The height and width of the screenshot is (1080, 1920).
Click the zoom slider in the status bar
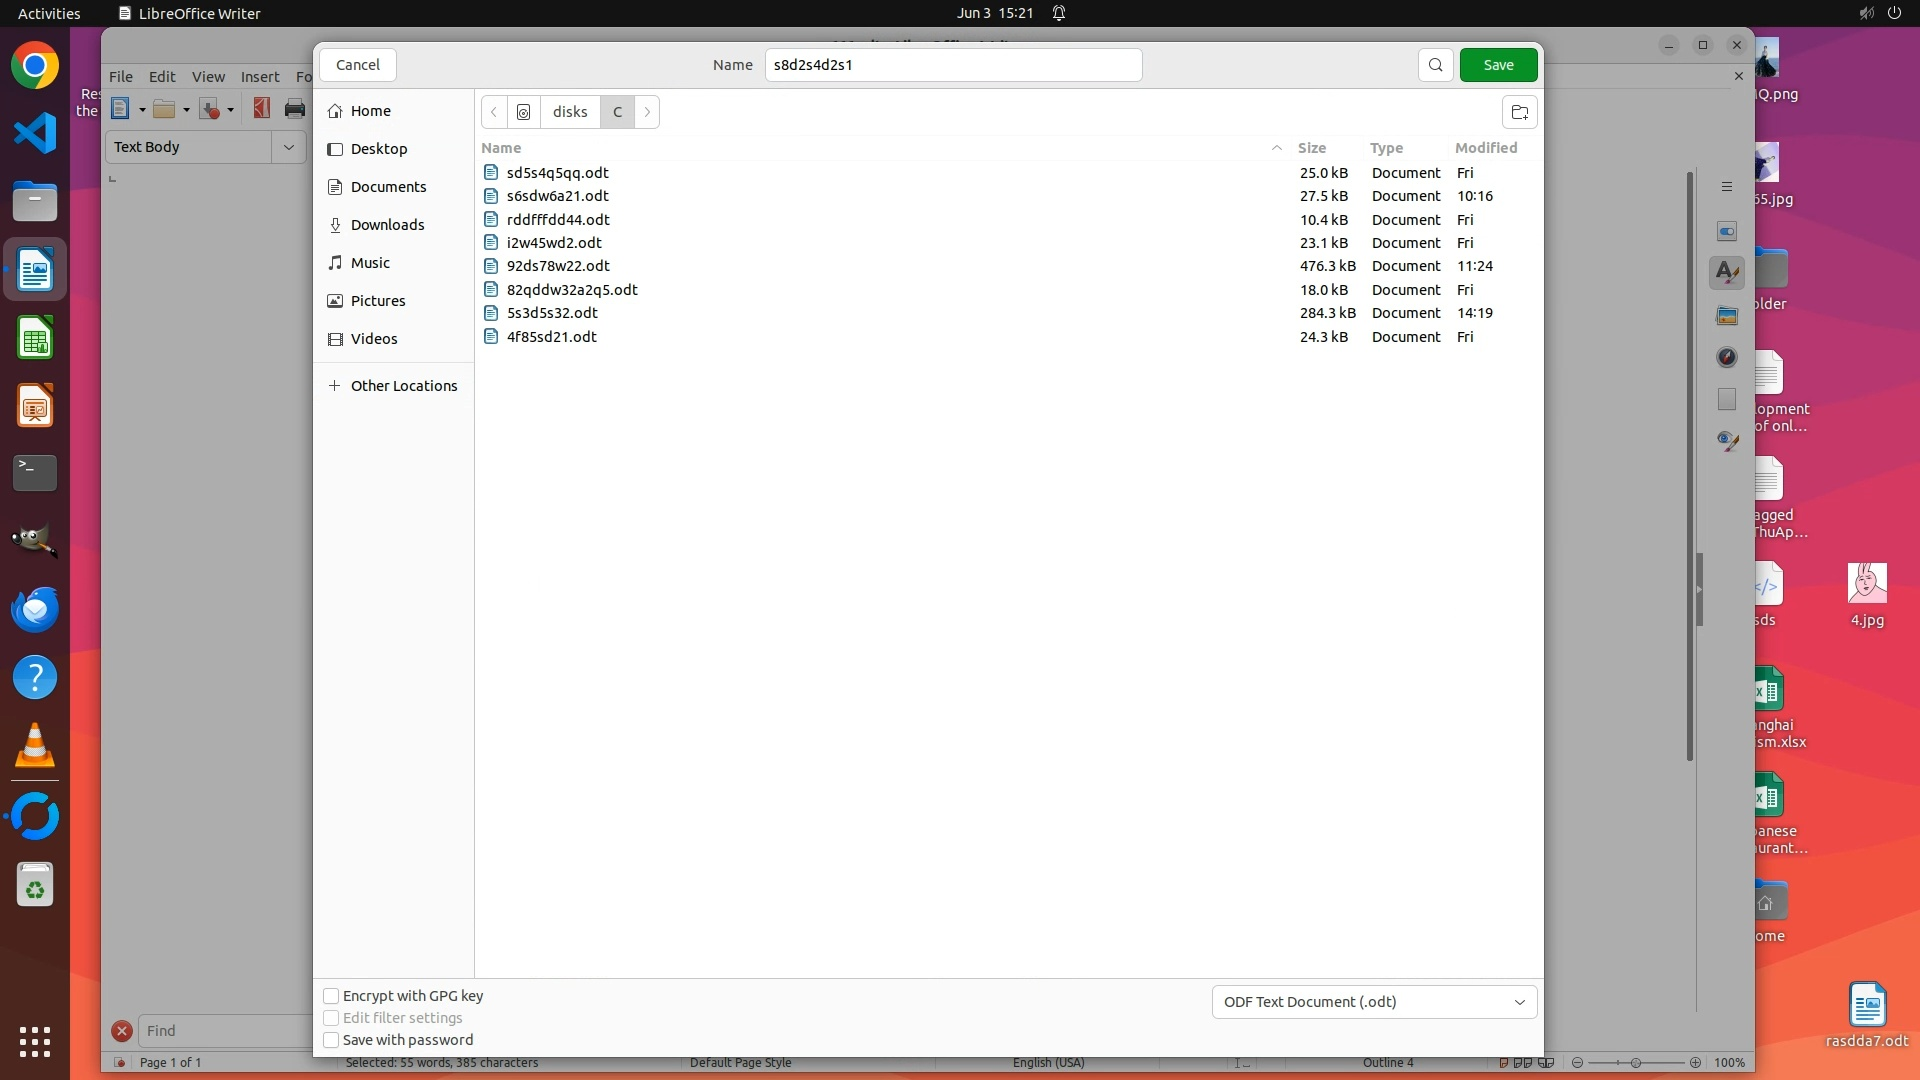click(1636, 1063)
